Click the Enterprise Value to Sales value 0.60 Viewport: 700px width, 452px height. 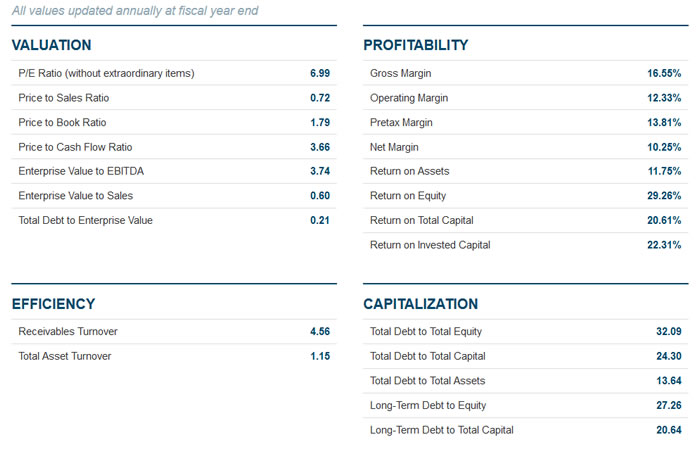[x=320, y=196]
